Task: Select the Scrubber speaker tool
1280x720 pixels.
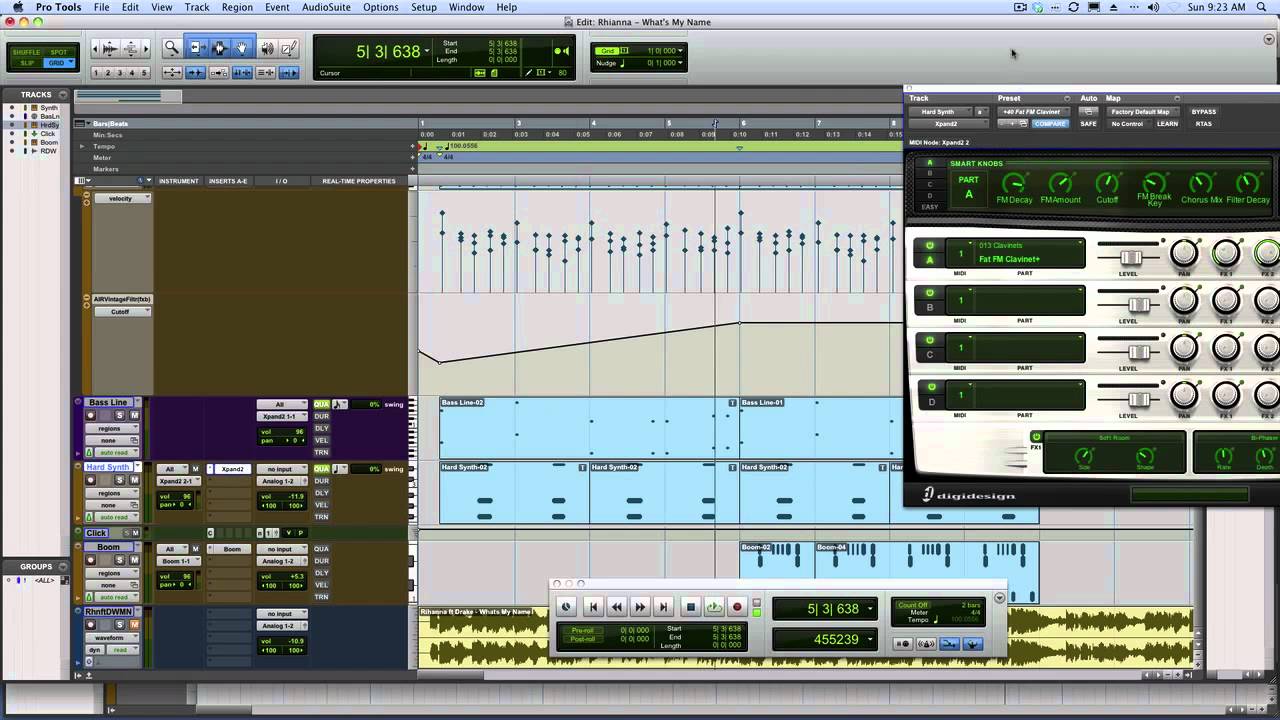Action: [x=267, y=48]
